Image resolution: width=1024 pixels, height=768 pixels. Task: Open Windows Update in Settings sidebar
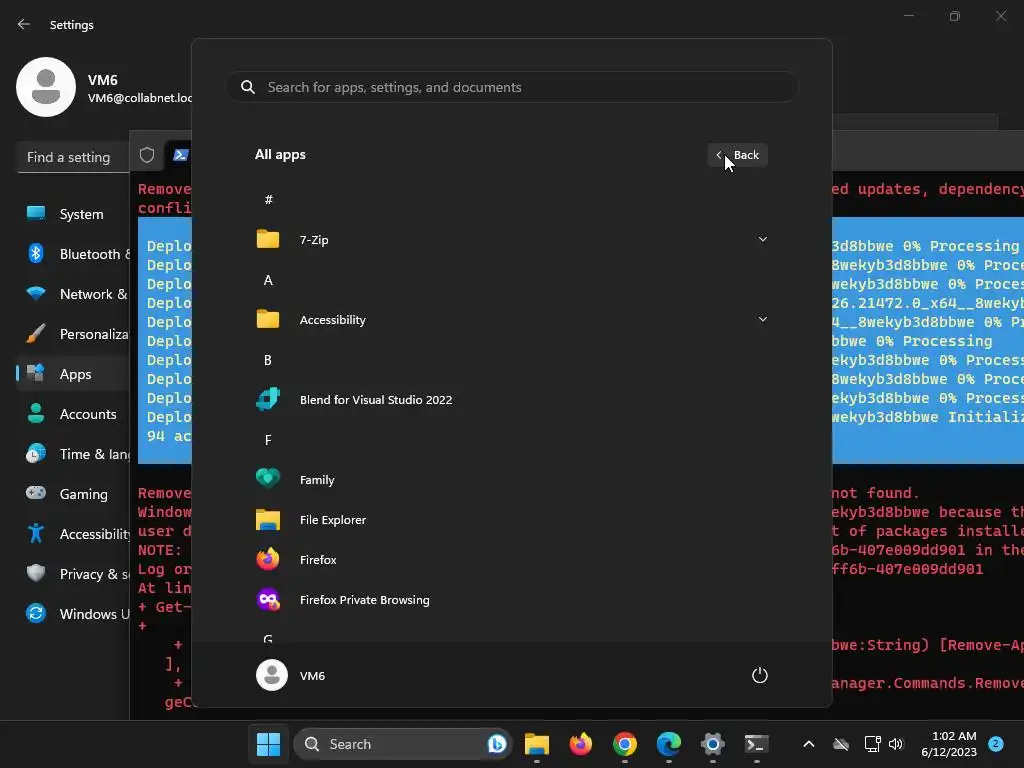pyautogui.click(x=73, y=614)
